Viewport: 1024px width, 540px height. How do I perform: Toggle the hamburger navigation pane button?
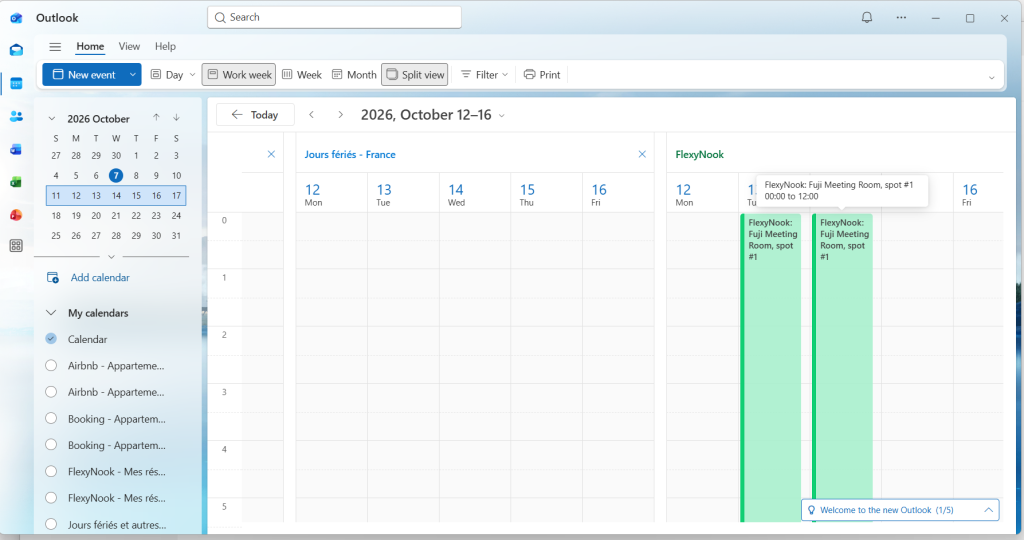click(x=56, y=46)
